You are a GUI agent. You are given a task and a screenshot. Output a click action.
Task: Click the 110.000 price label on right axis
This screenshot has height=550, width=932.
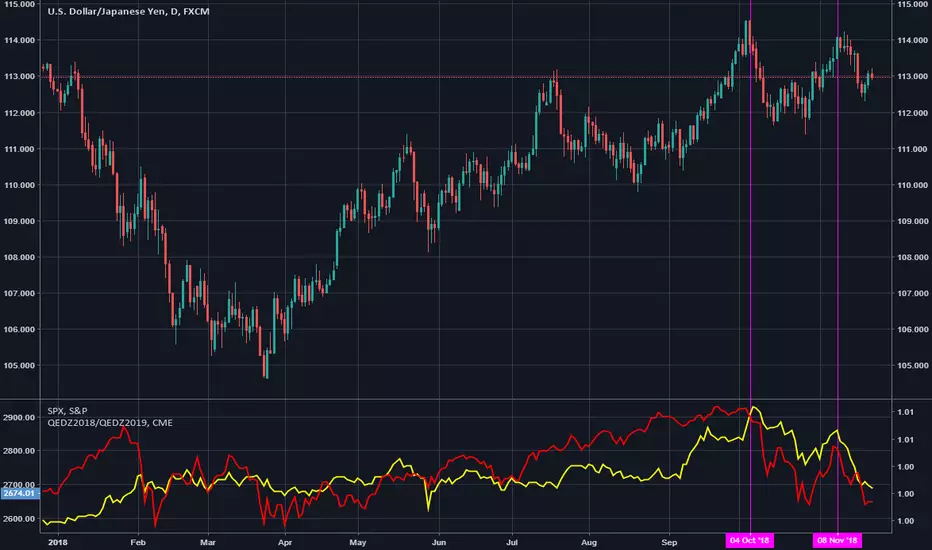(x=912, y=185)
